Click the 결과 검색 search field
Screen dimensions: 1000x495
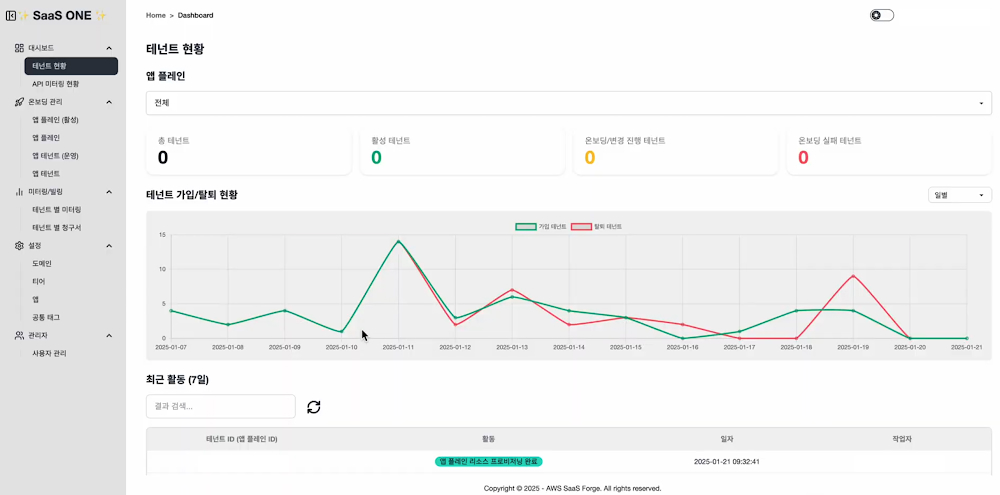click(x=220, y=406)
